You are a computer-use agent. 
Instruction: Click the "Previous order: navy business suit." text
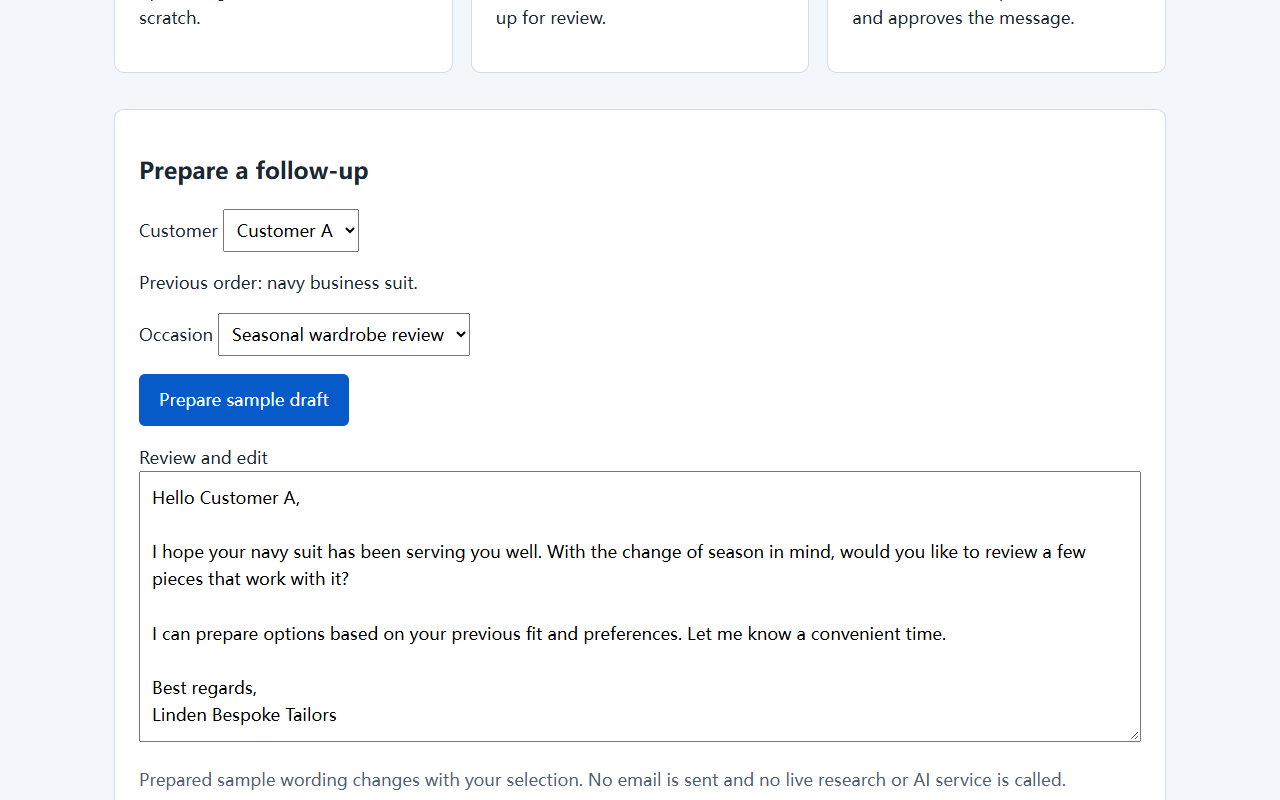pos(278,283)
